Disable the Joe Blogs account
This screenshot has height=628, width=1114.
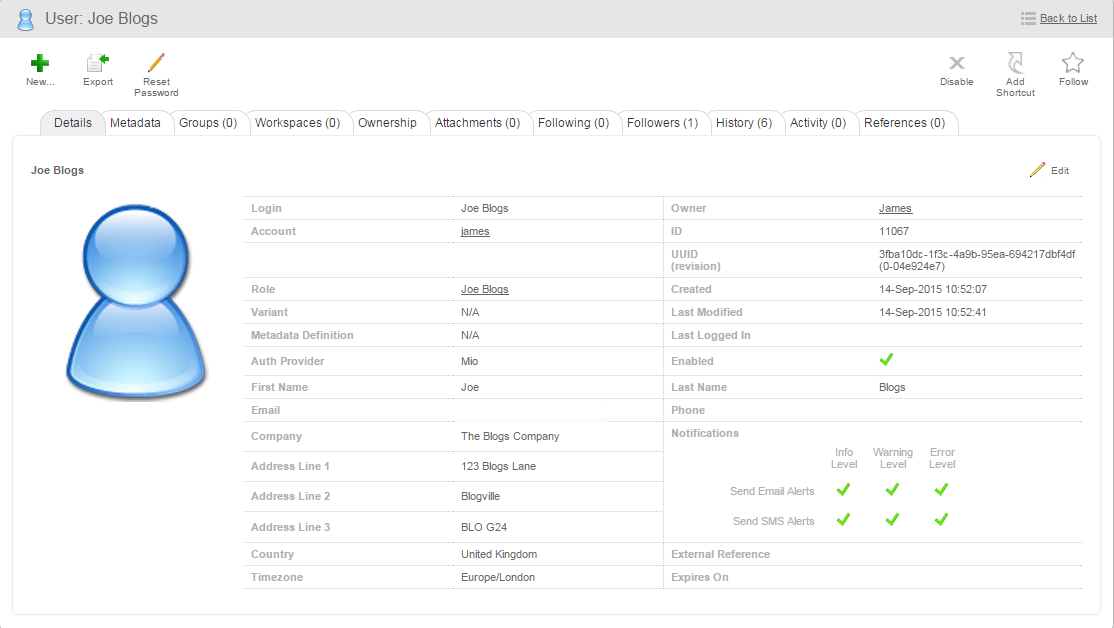(x=956, y=64)
